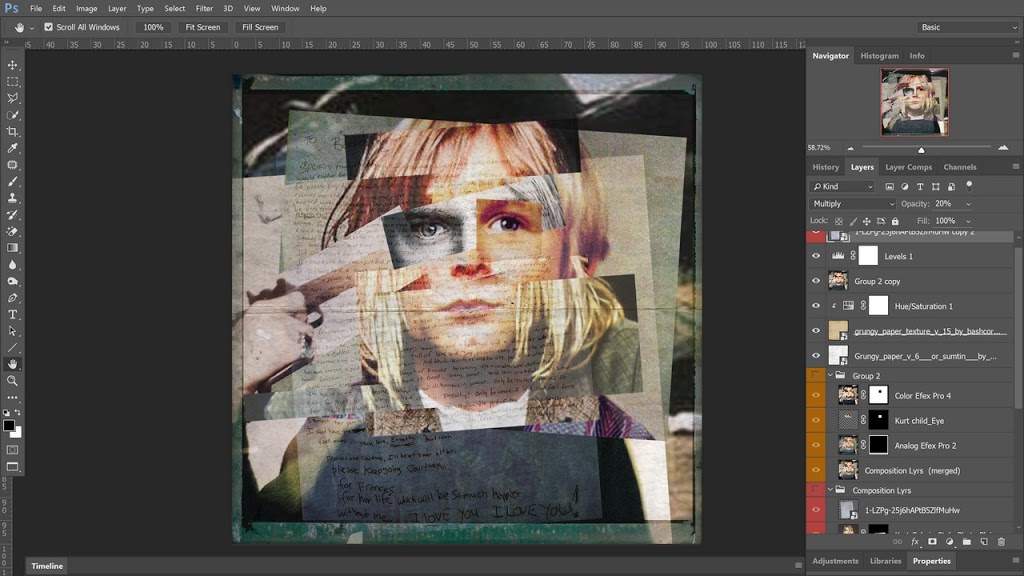
Task: Click the Navigator zoom slider handle
Action: coord(921,150)
